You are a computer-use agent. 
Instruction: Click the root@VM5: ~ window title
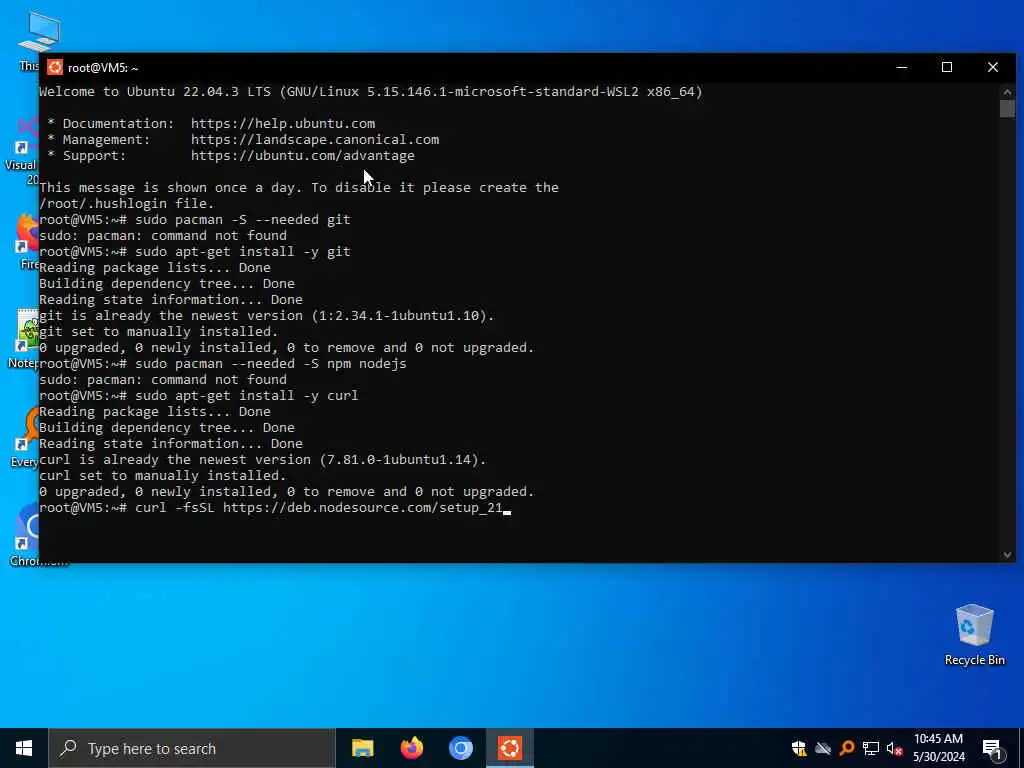point(103,68)
